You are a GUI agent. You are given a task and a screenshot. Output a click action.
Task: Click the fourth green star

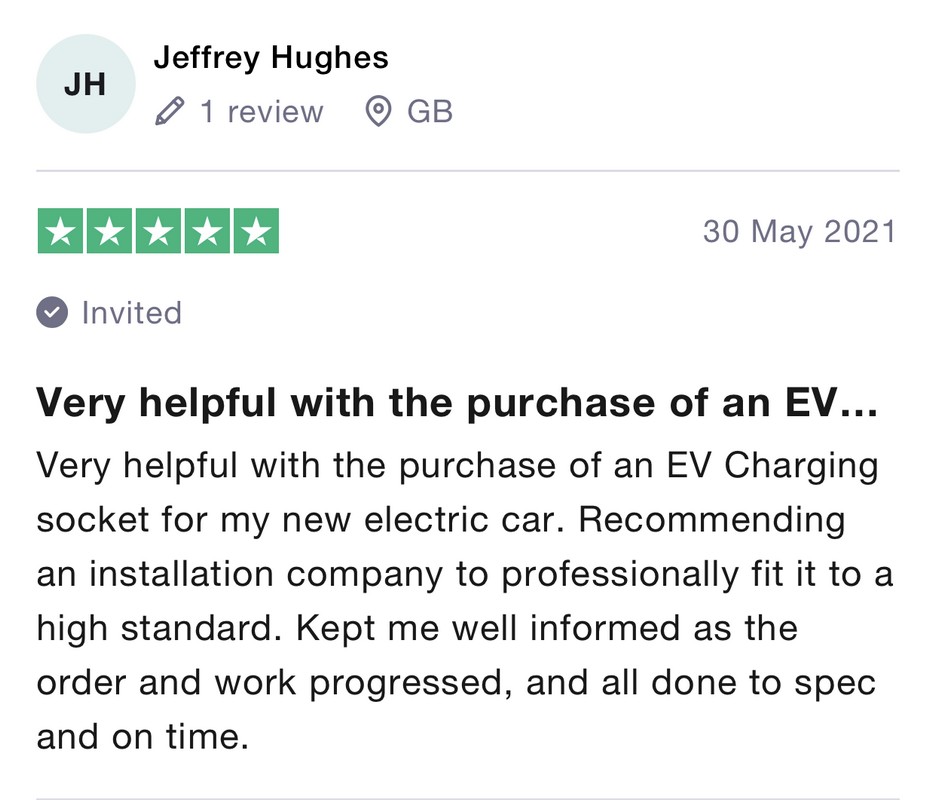pos(207,231)
